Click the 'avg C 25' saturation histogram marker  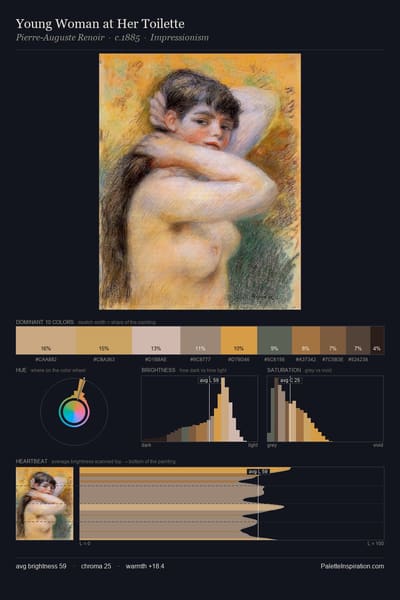[x=291, y=380]
